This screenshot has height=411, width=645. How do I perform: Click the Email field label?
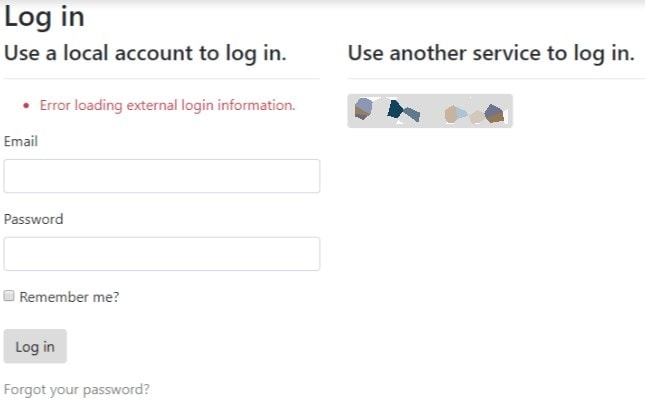(21, 142)
